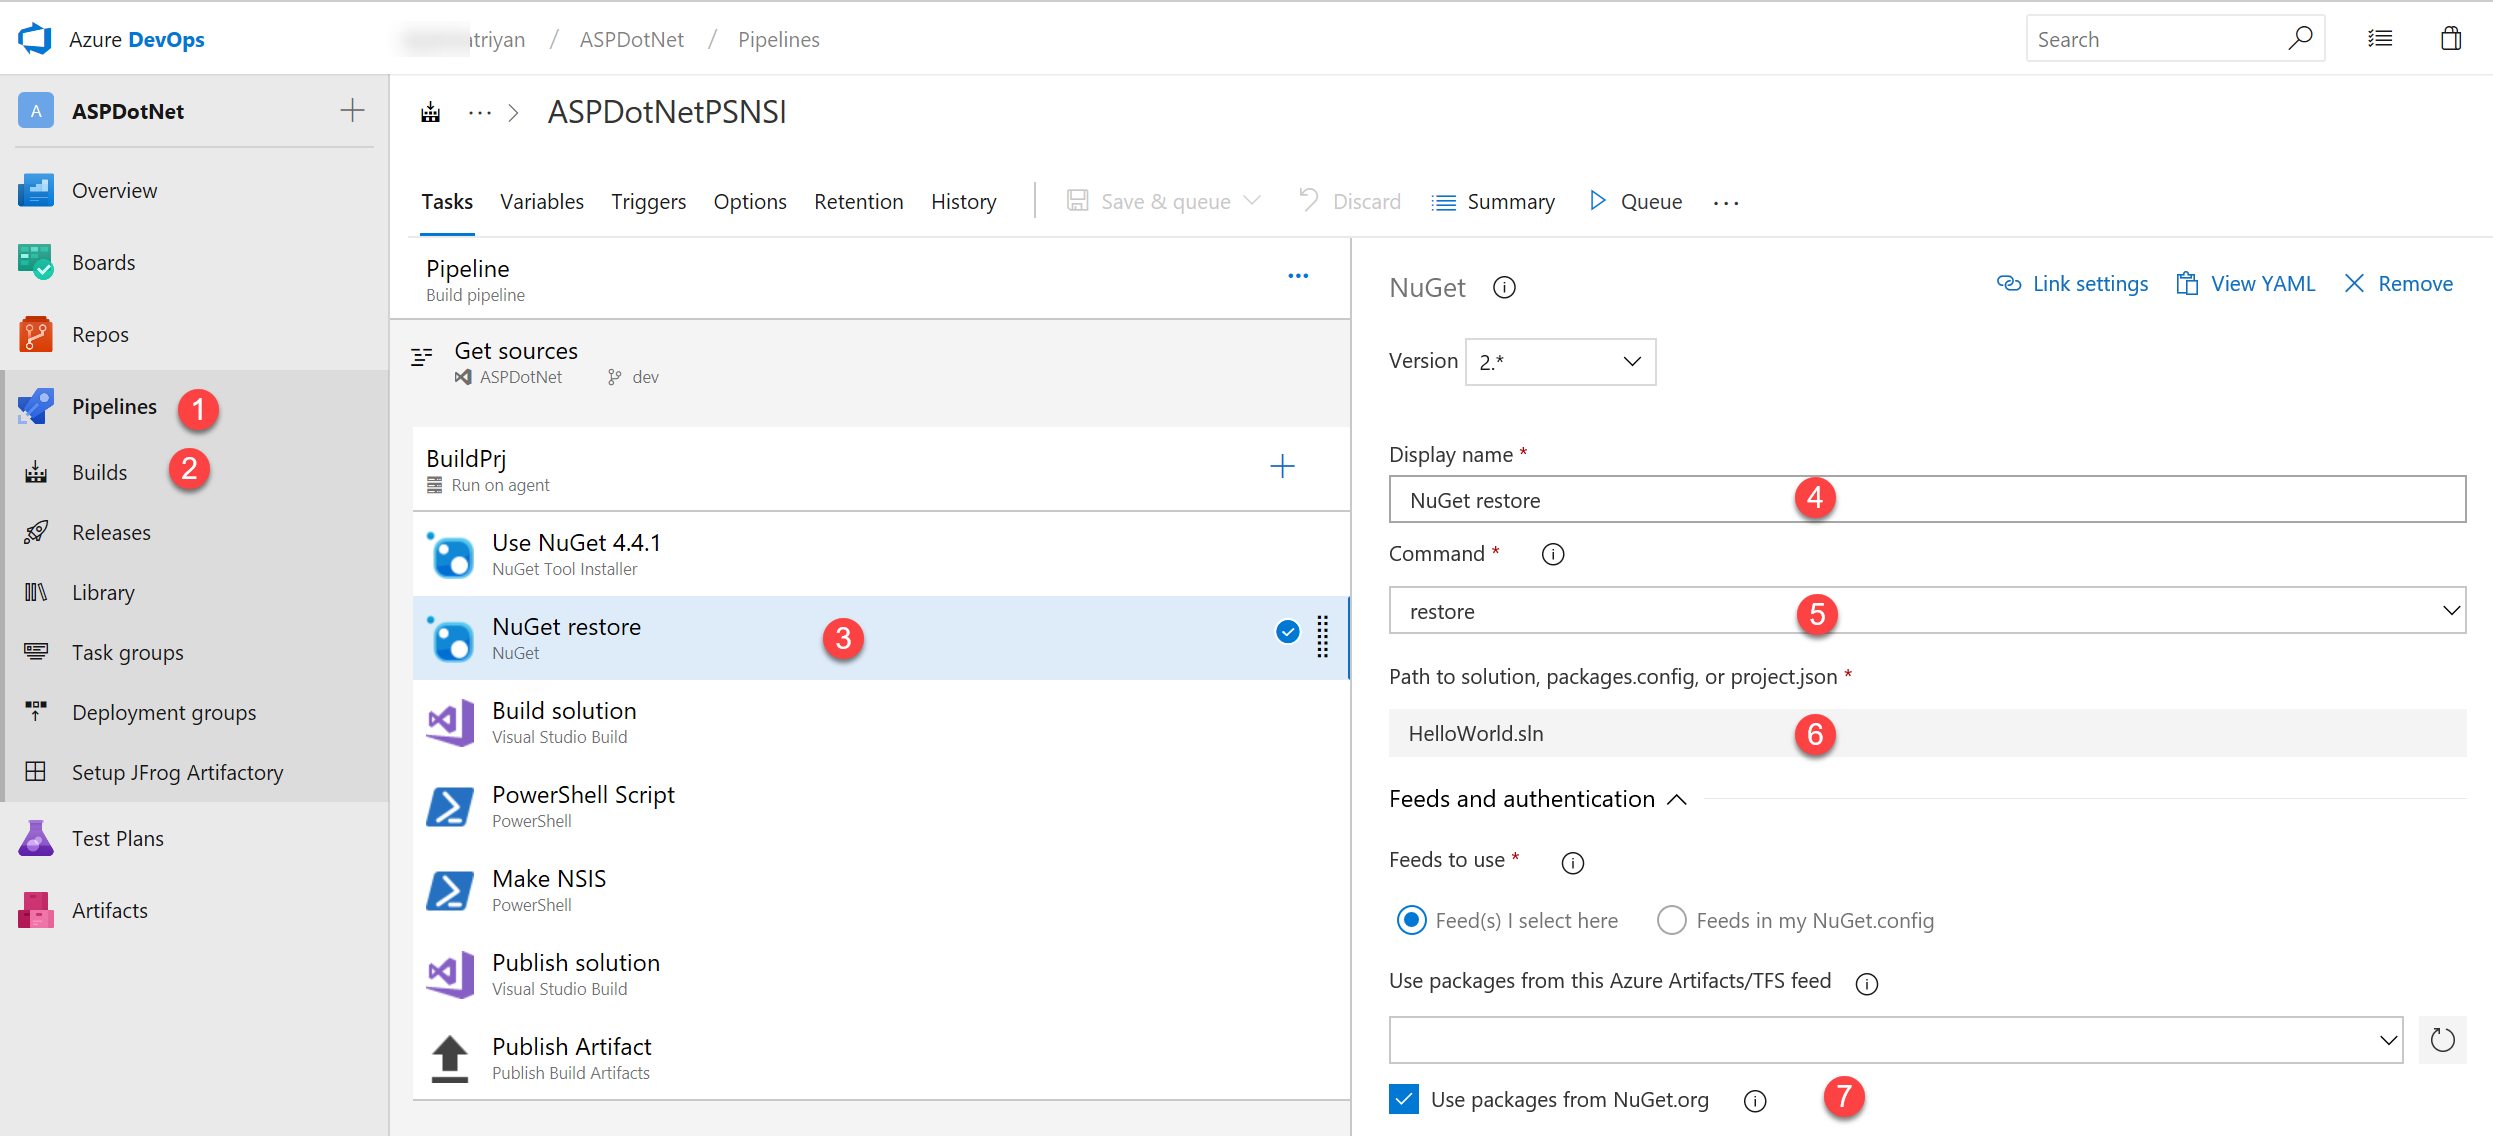Open the Repos sidebar icon
This screenshot has width=2493, height=1136.
click(x=36, y=334)
